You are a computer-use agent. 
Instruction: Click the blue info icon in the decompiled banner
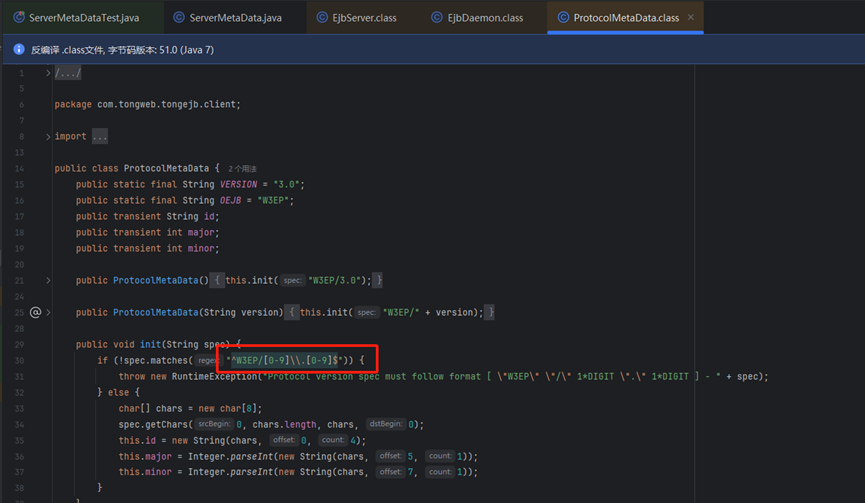19,49
